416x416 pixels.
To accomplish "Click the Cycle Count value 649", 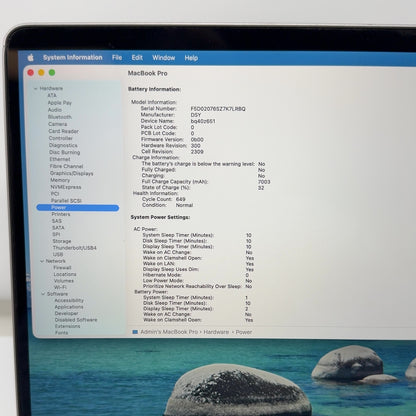I will tap(181, 199).
